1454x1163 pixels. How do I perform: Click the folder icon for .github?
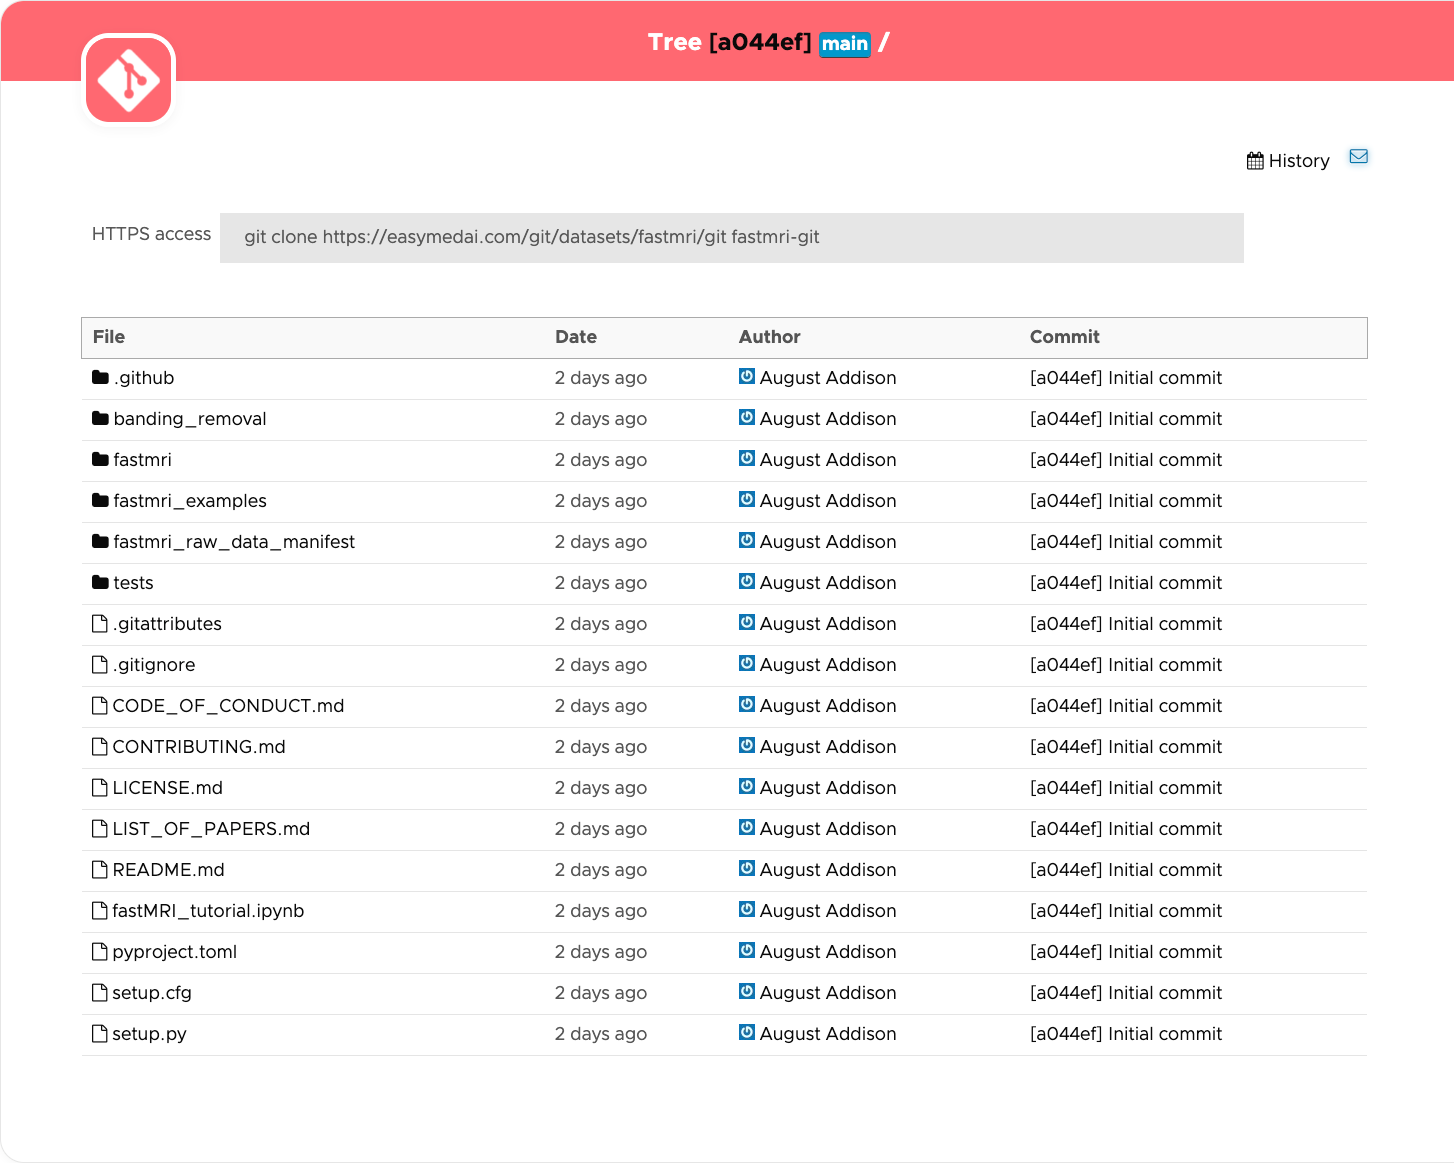[x=100, y=377]
